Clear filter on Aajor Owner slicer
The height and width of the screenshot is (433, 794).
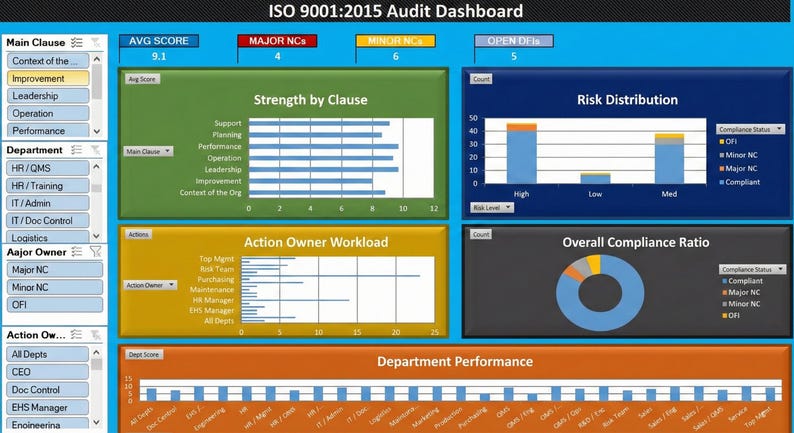point(95,252)
